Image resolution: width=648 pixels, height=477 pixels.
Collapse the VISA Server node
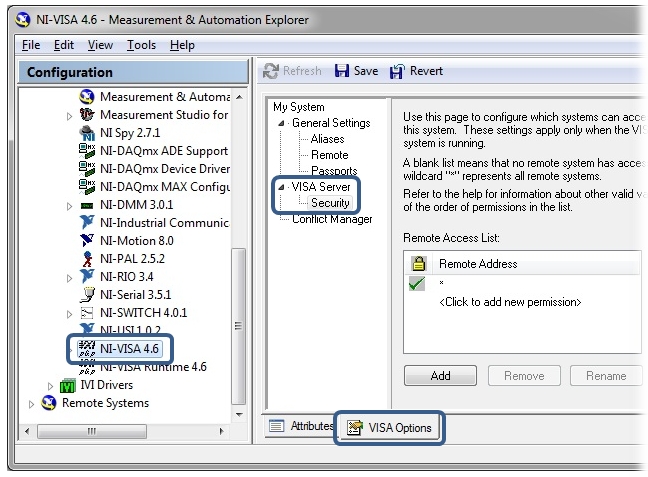pyautogui.click(x=282, y=187)
